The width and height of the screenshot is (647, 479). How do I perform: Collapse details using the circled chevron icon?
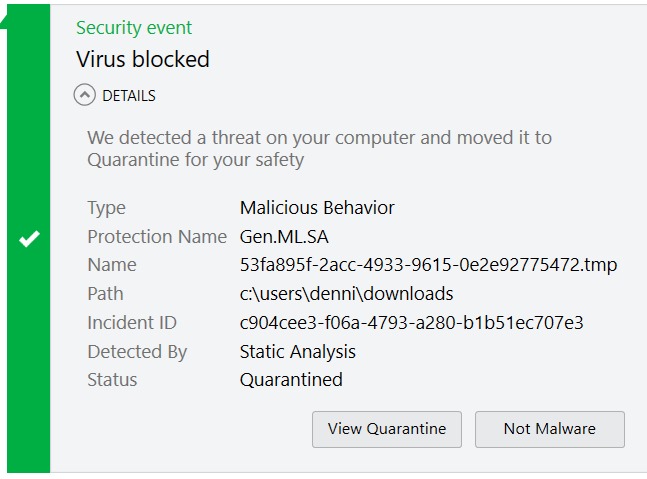point(85,96)
